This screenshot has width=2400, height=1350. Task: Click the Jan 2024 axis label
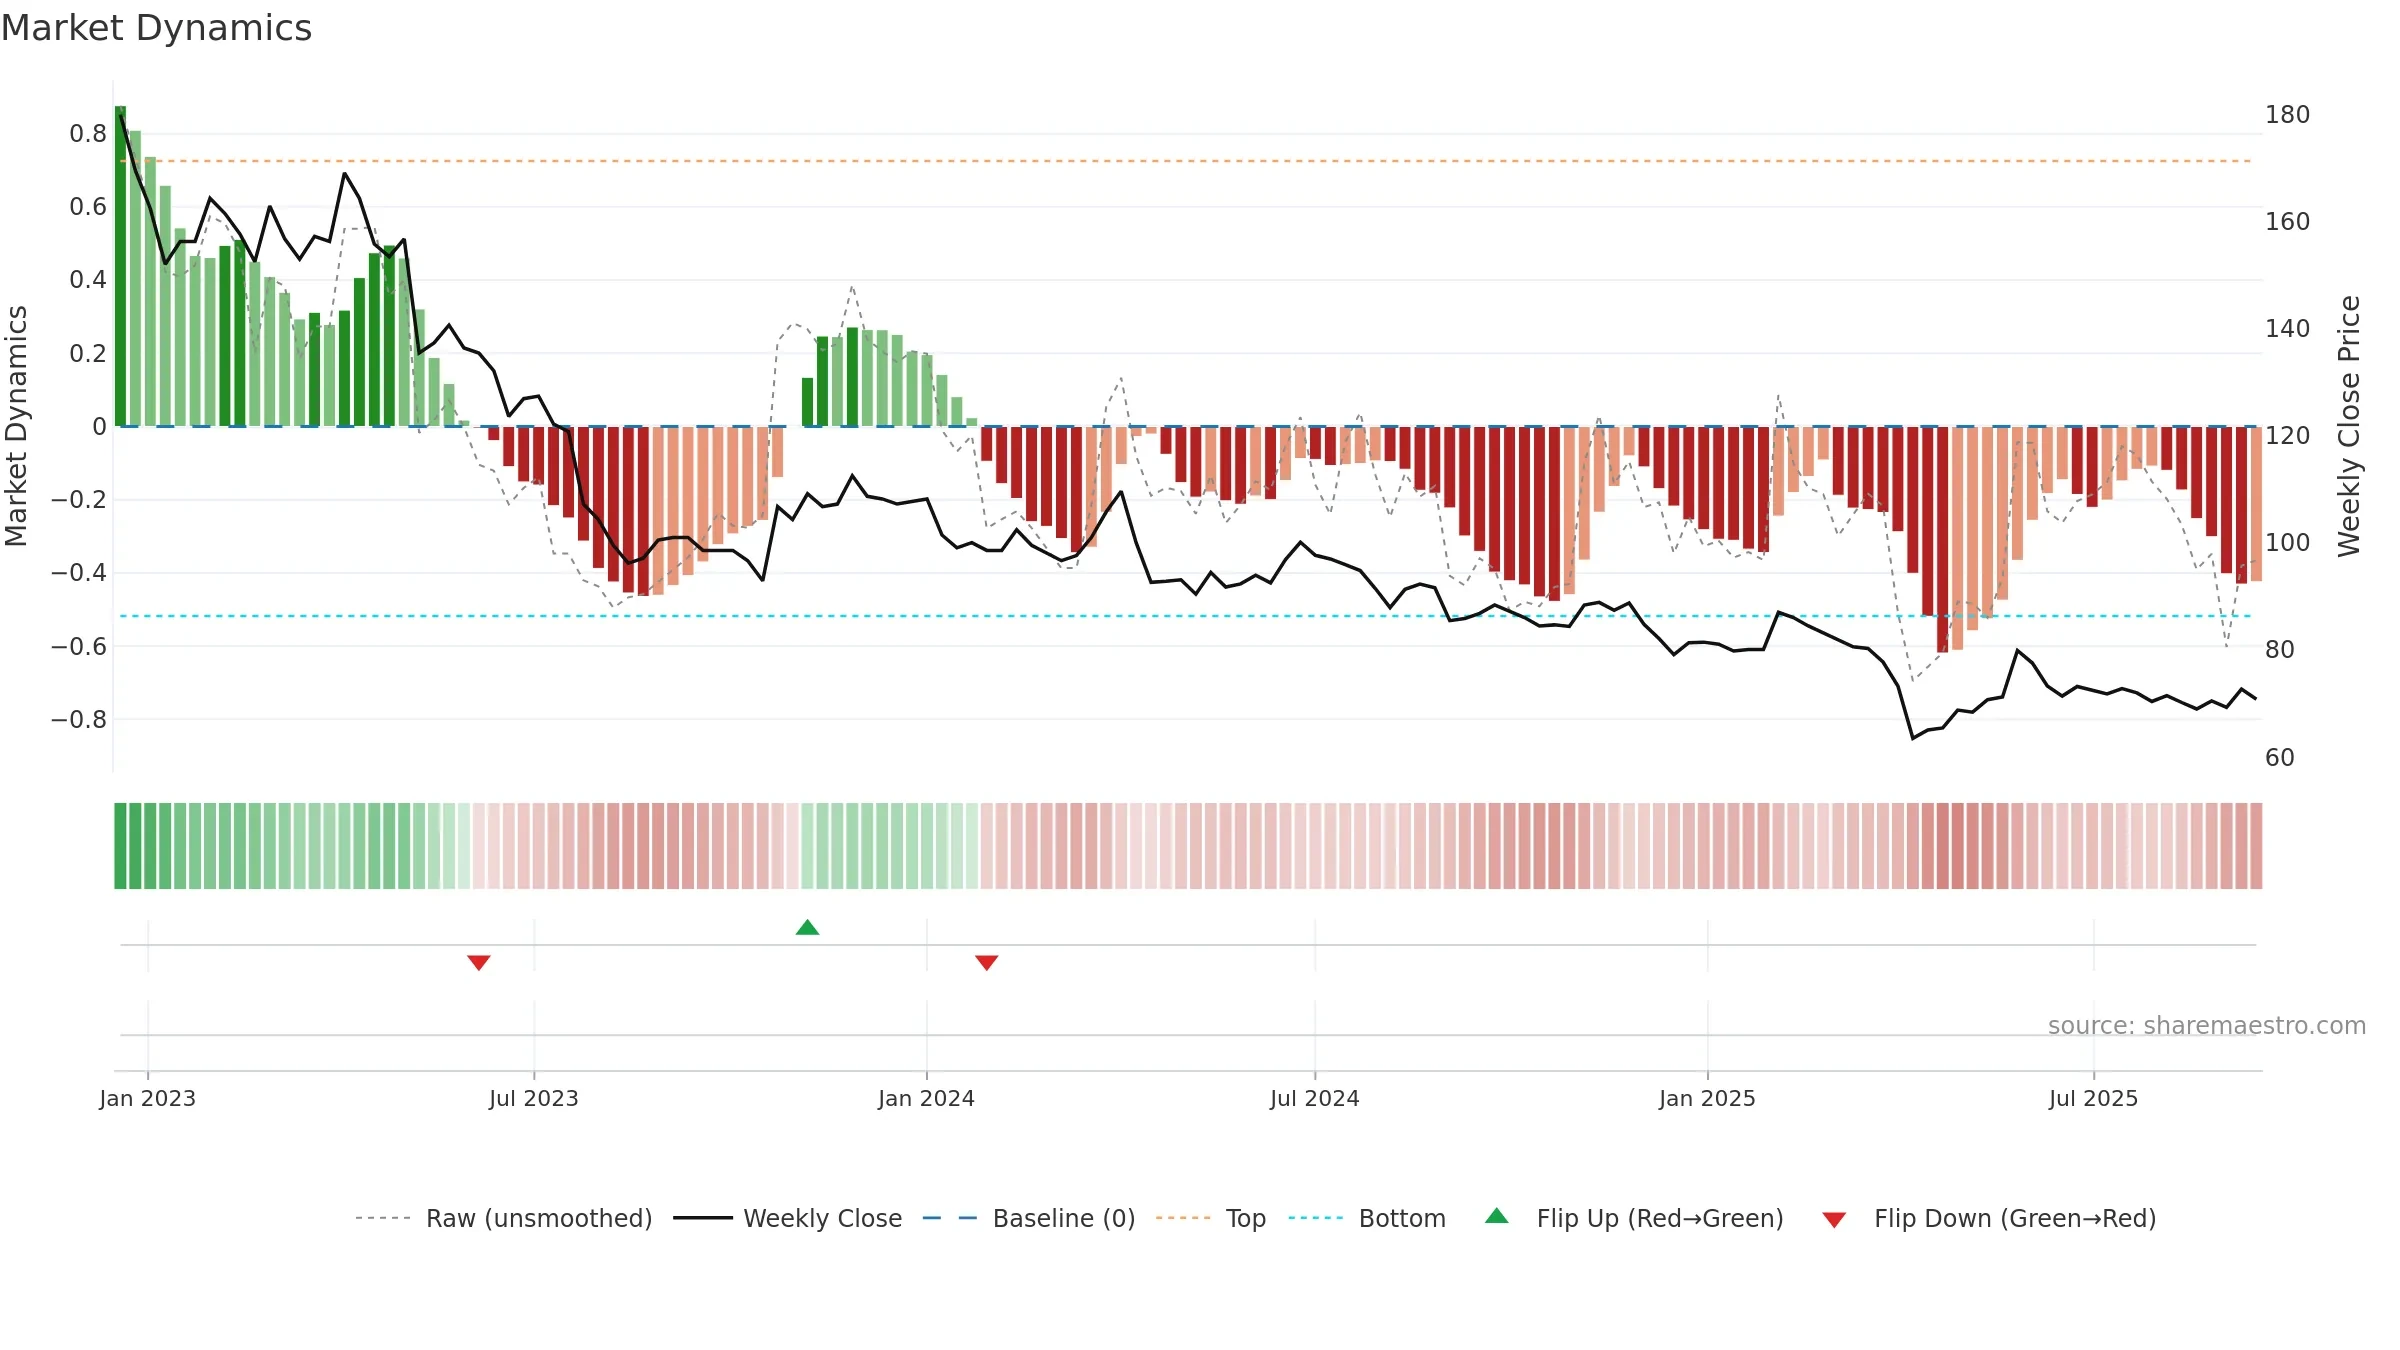click(x=927, y=1098)
